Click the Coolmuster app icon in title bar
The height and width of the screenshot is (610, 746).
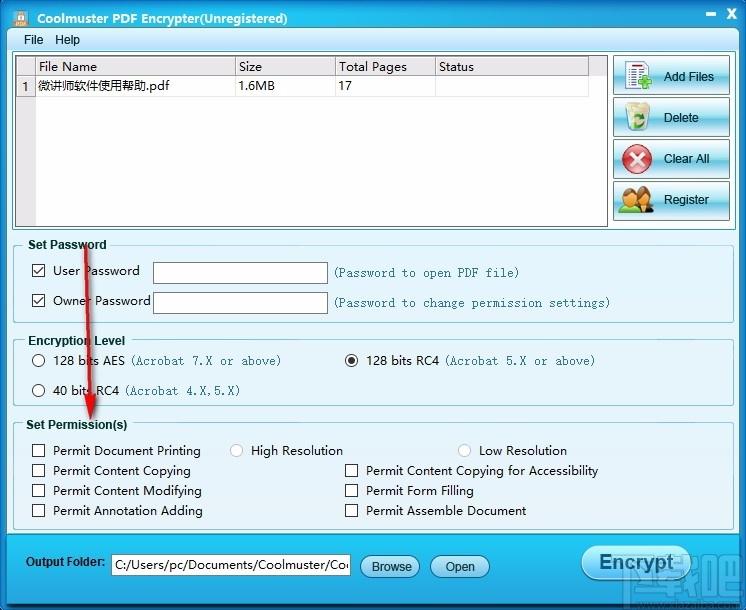pyautogui.click(x=21, y=18)
